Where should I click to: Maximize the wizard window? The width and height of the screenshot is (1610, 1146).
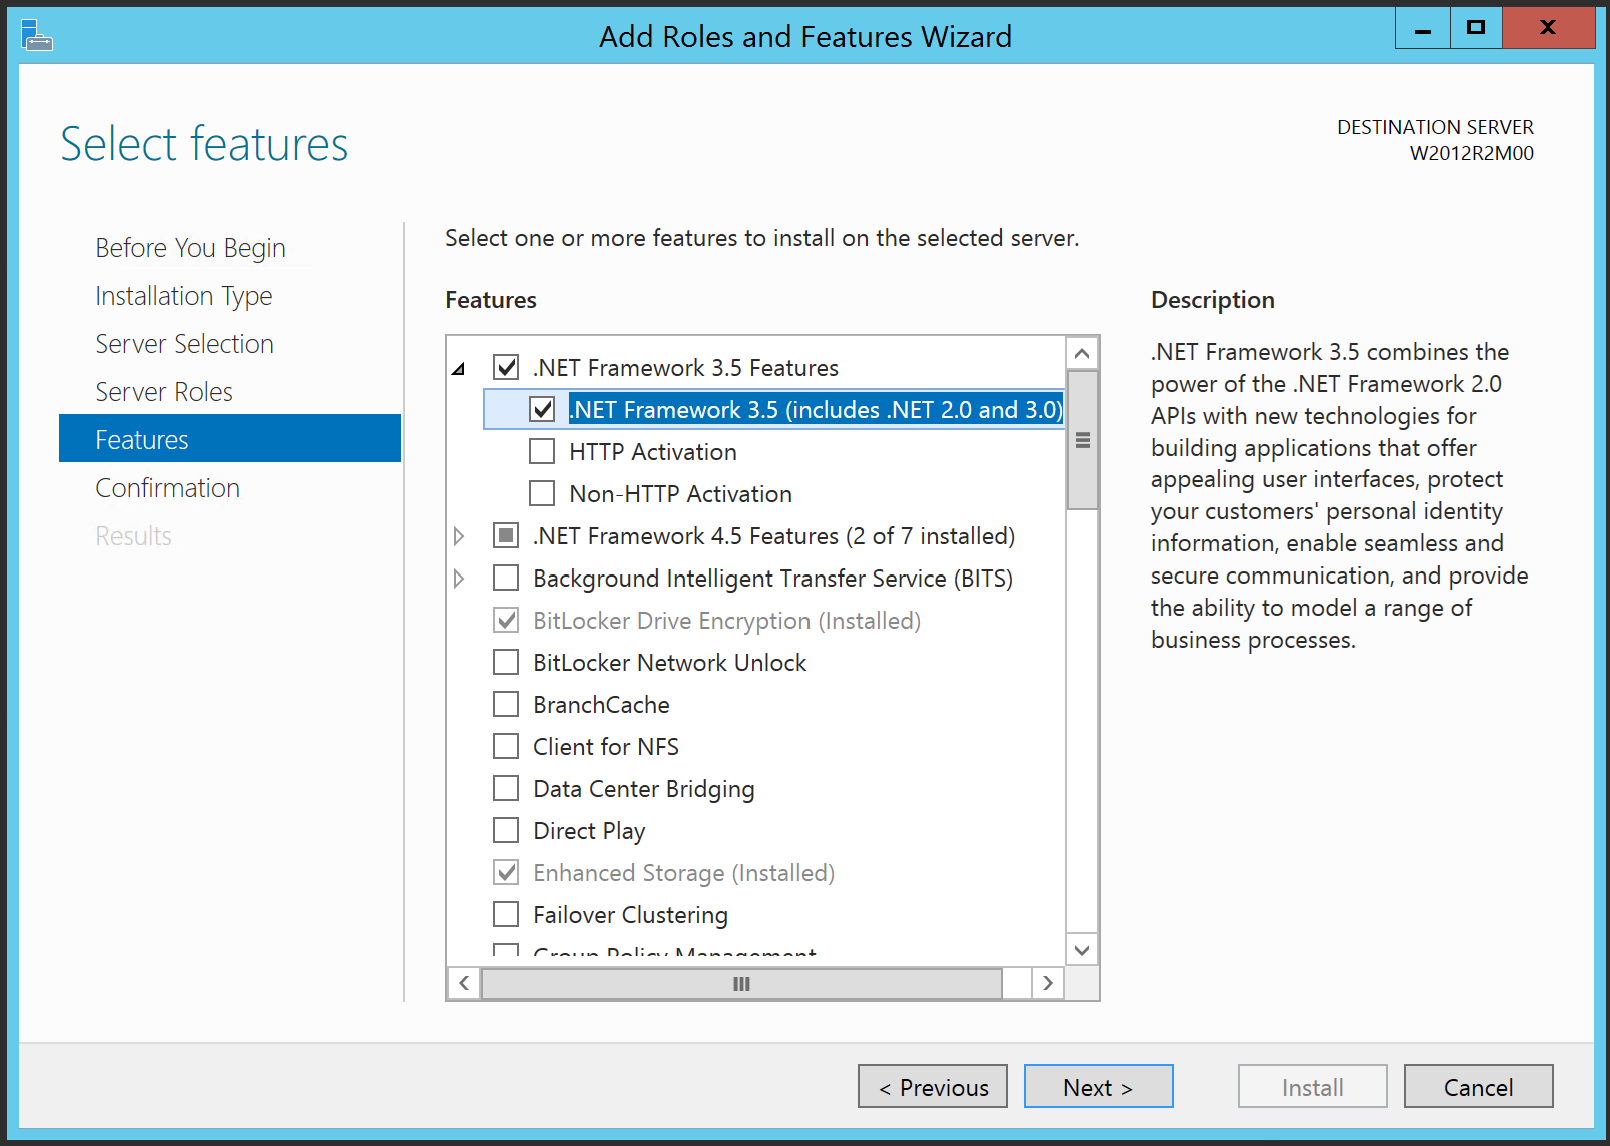(x=1475, y=28)
